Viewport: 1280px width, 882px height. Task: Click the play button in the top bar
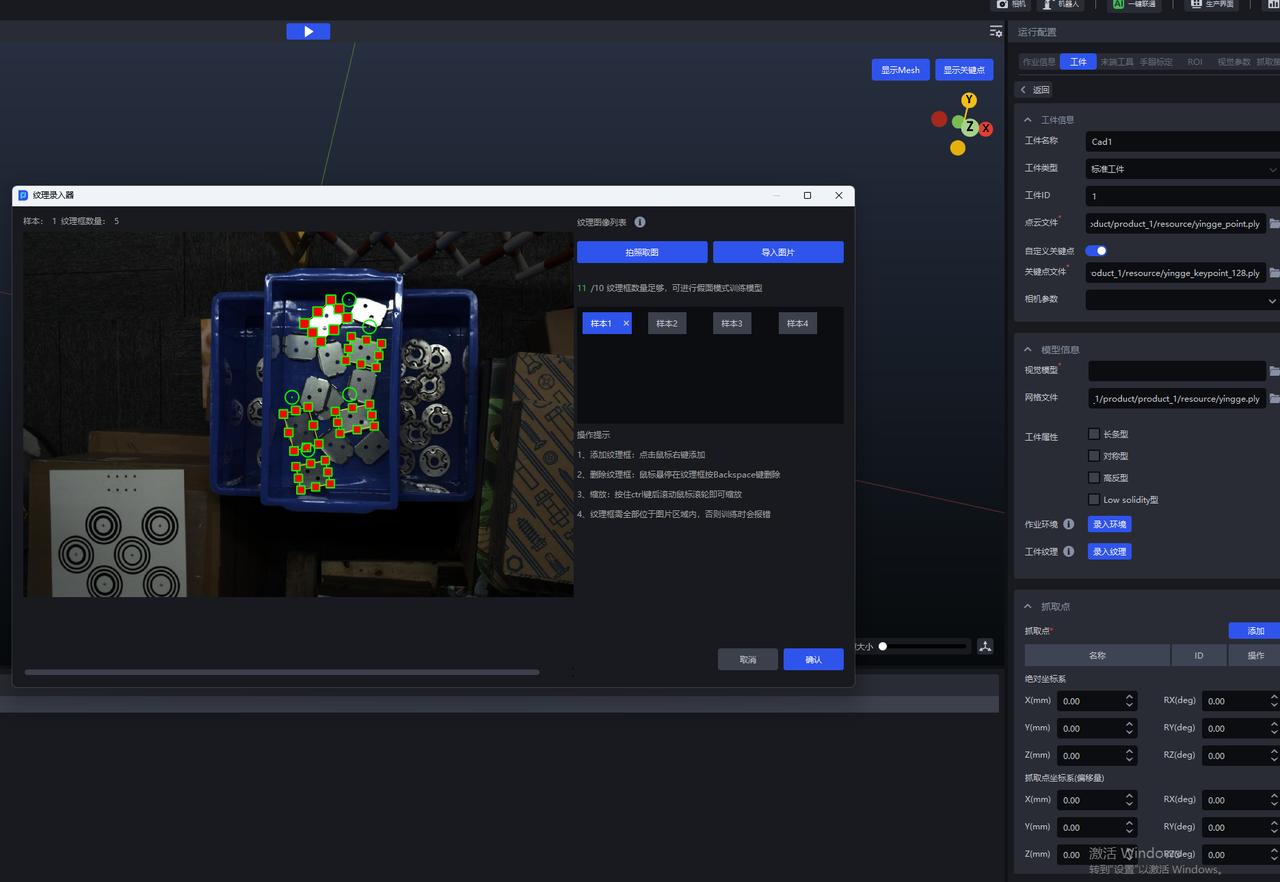click(308, 32)
